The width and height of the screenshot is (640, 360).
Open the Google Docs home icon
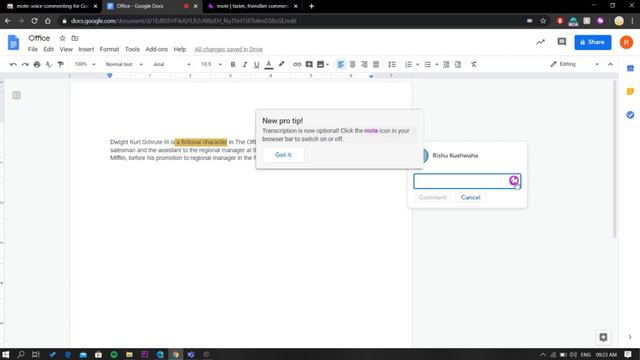tap(13, 42)
